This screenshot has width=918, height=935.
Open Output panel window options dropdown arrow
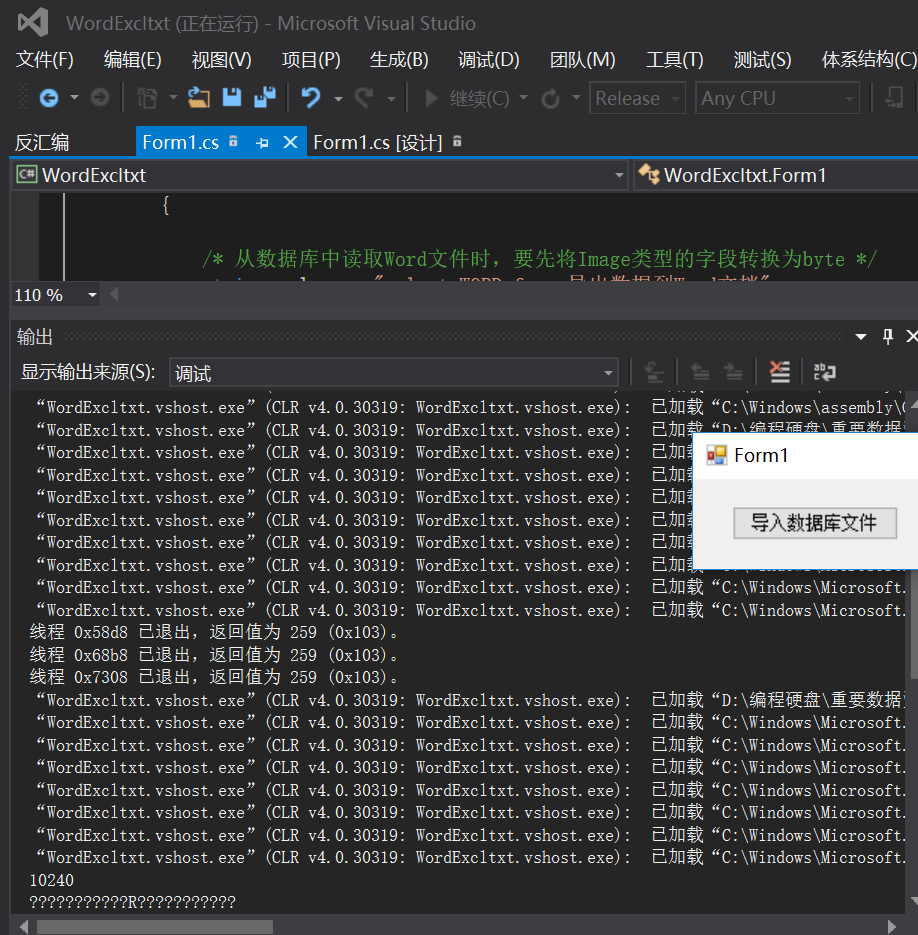pyautogui.click(x=860, y=337)
